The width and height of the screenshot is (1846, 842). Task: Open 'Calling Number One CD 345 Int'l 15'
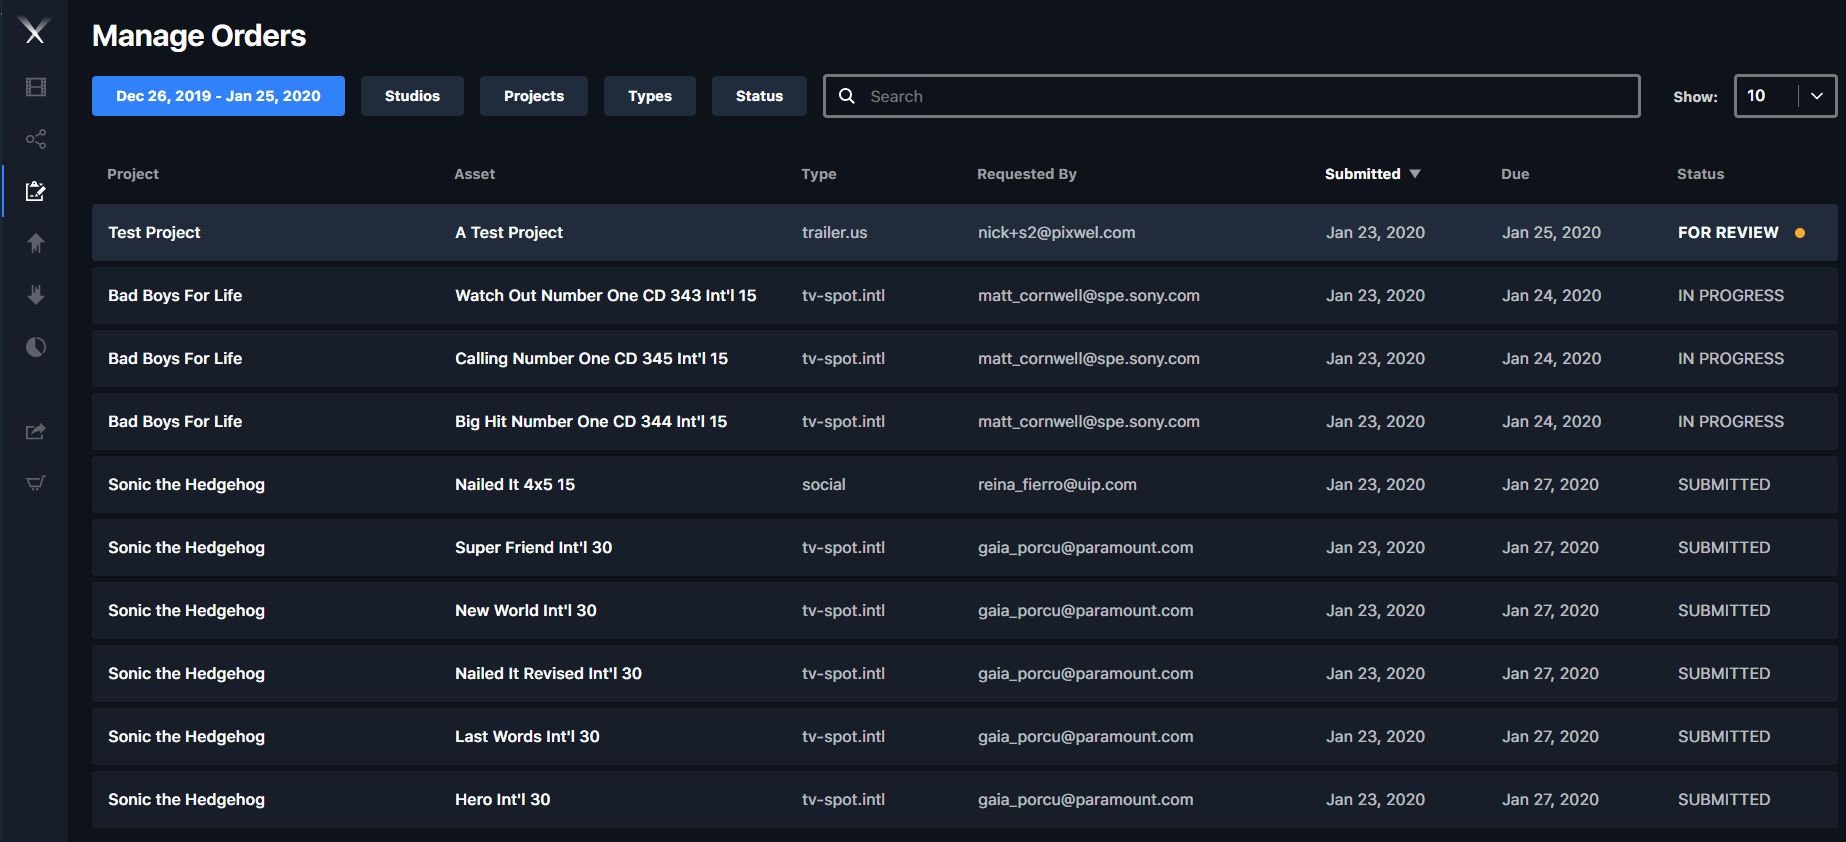pyautogui.click(x=591, y=359)
